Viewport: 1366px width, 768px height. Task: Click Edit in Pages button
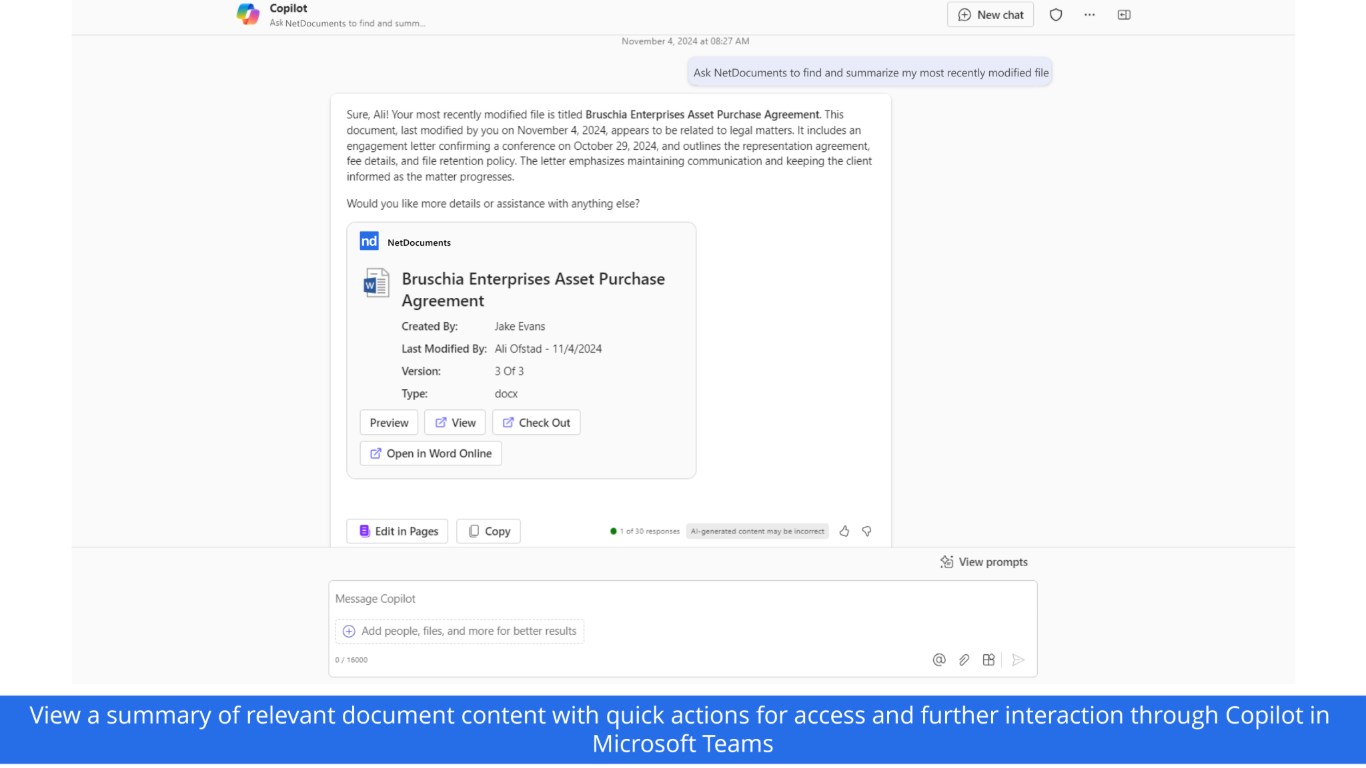tap(397, 531)
